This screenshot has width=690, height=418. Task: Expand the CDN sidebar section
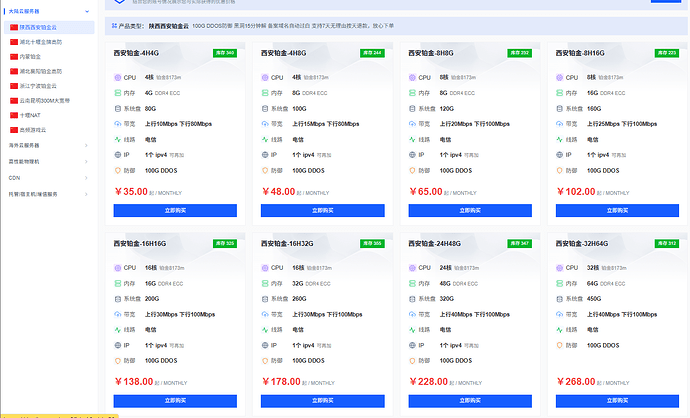[x=86, y=178]
